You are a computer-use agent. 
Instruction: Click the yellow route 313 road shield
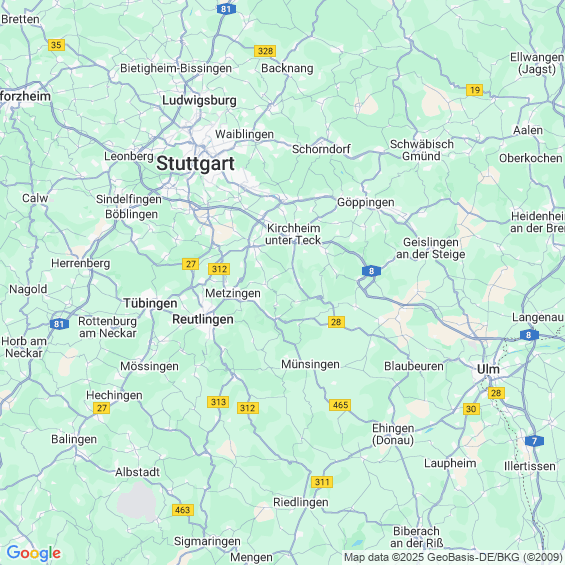tap(218, 402)
